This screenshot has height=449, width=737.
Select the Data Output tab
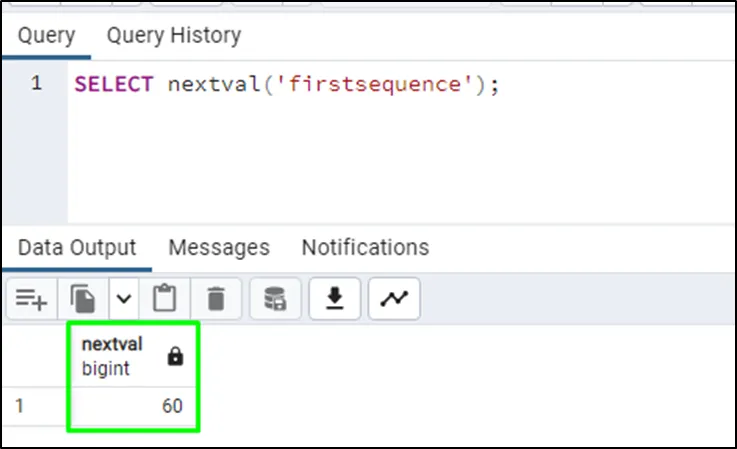point(77,247)
